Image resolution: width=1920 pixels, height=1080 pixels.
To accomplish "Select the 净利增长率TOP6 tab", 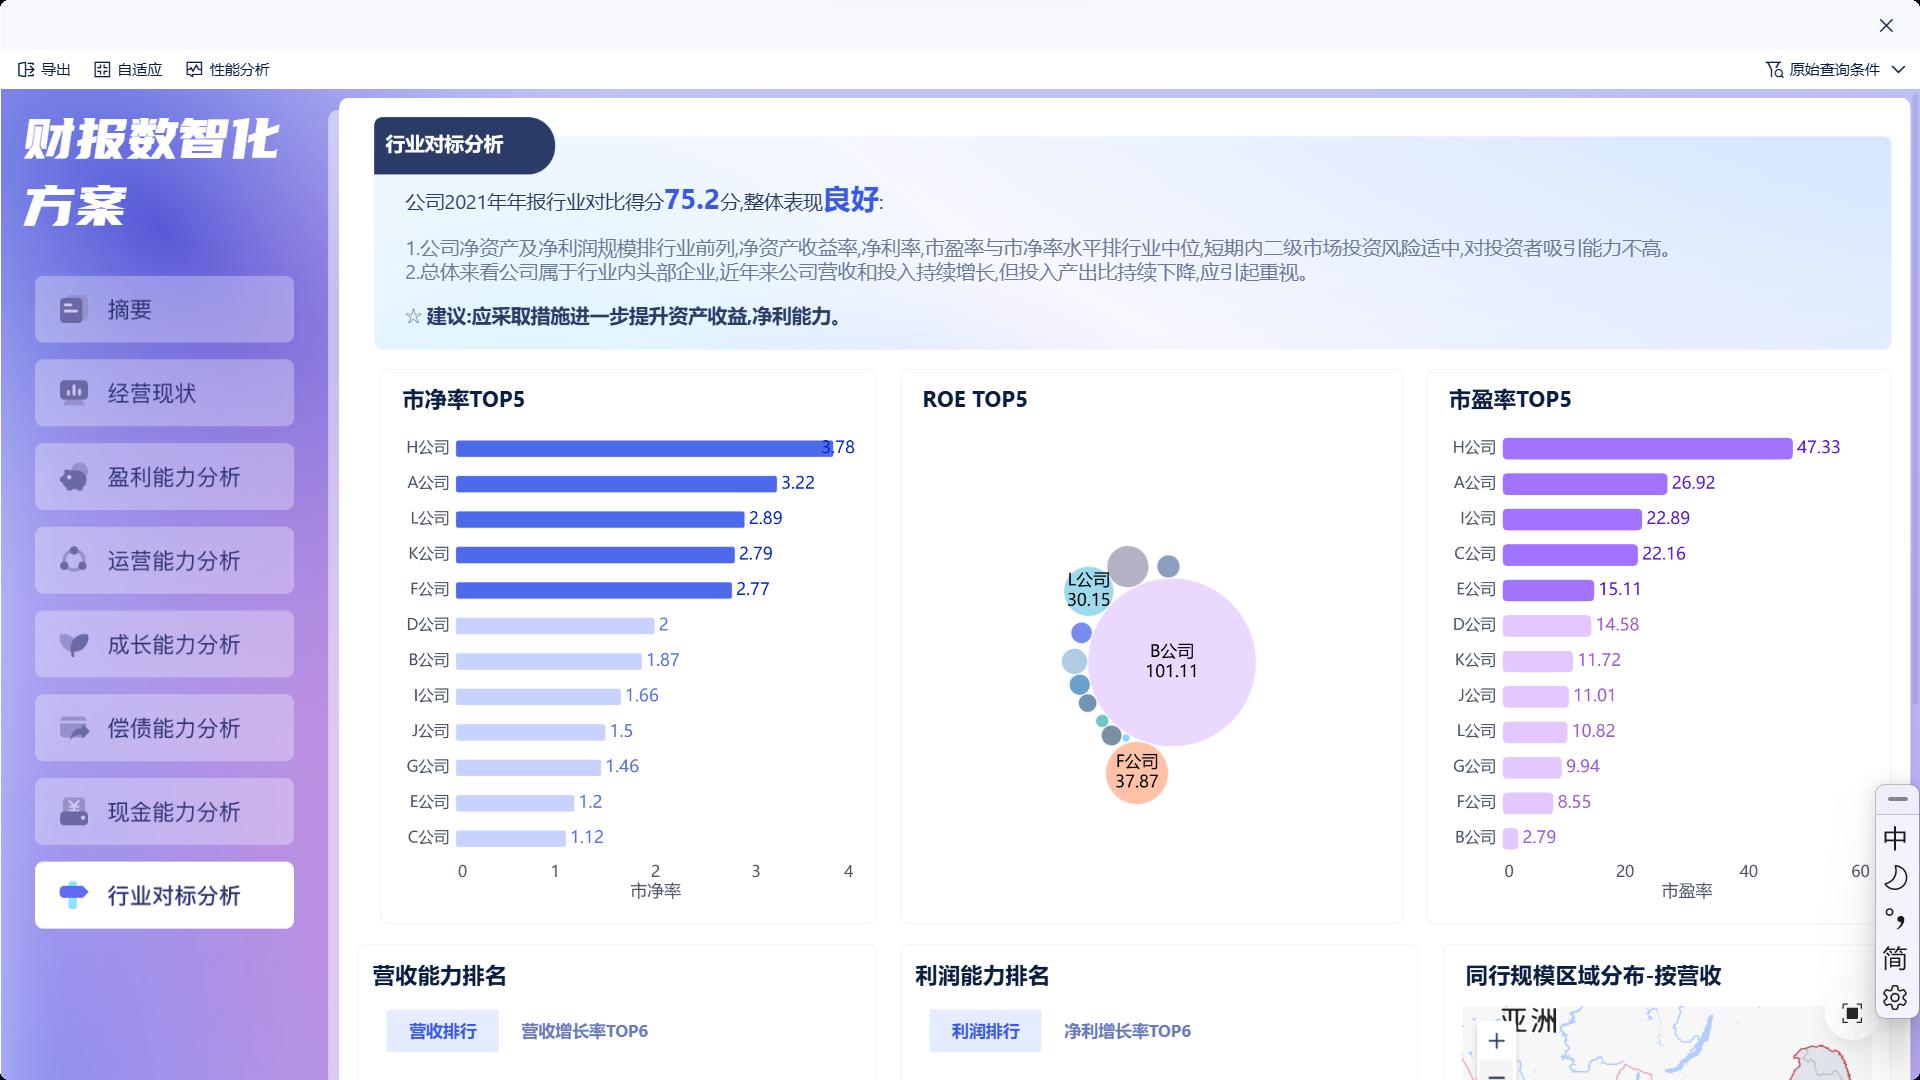I will [1127, 1031].
